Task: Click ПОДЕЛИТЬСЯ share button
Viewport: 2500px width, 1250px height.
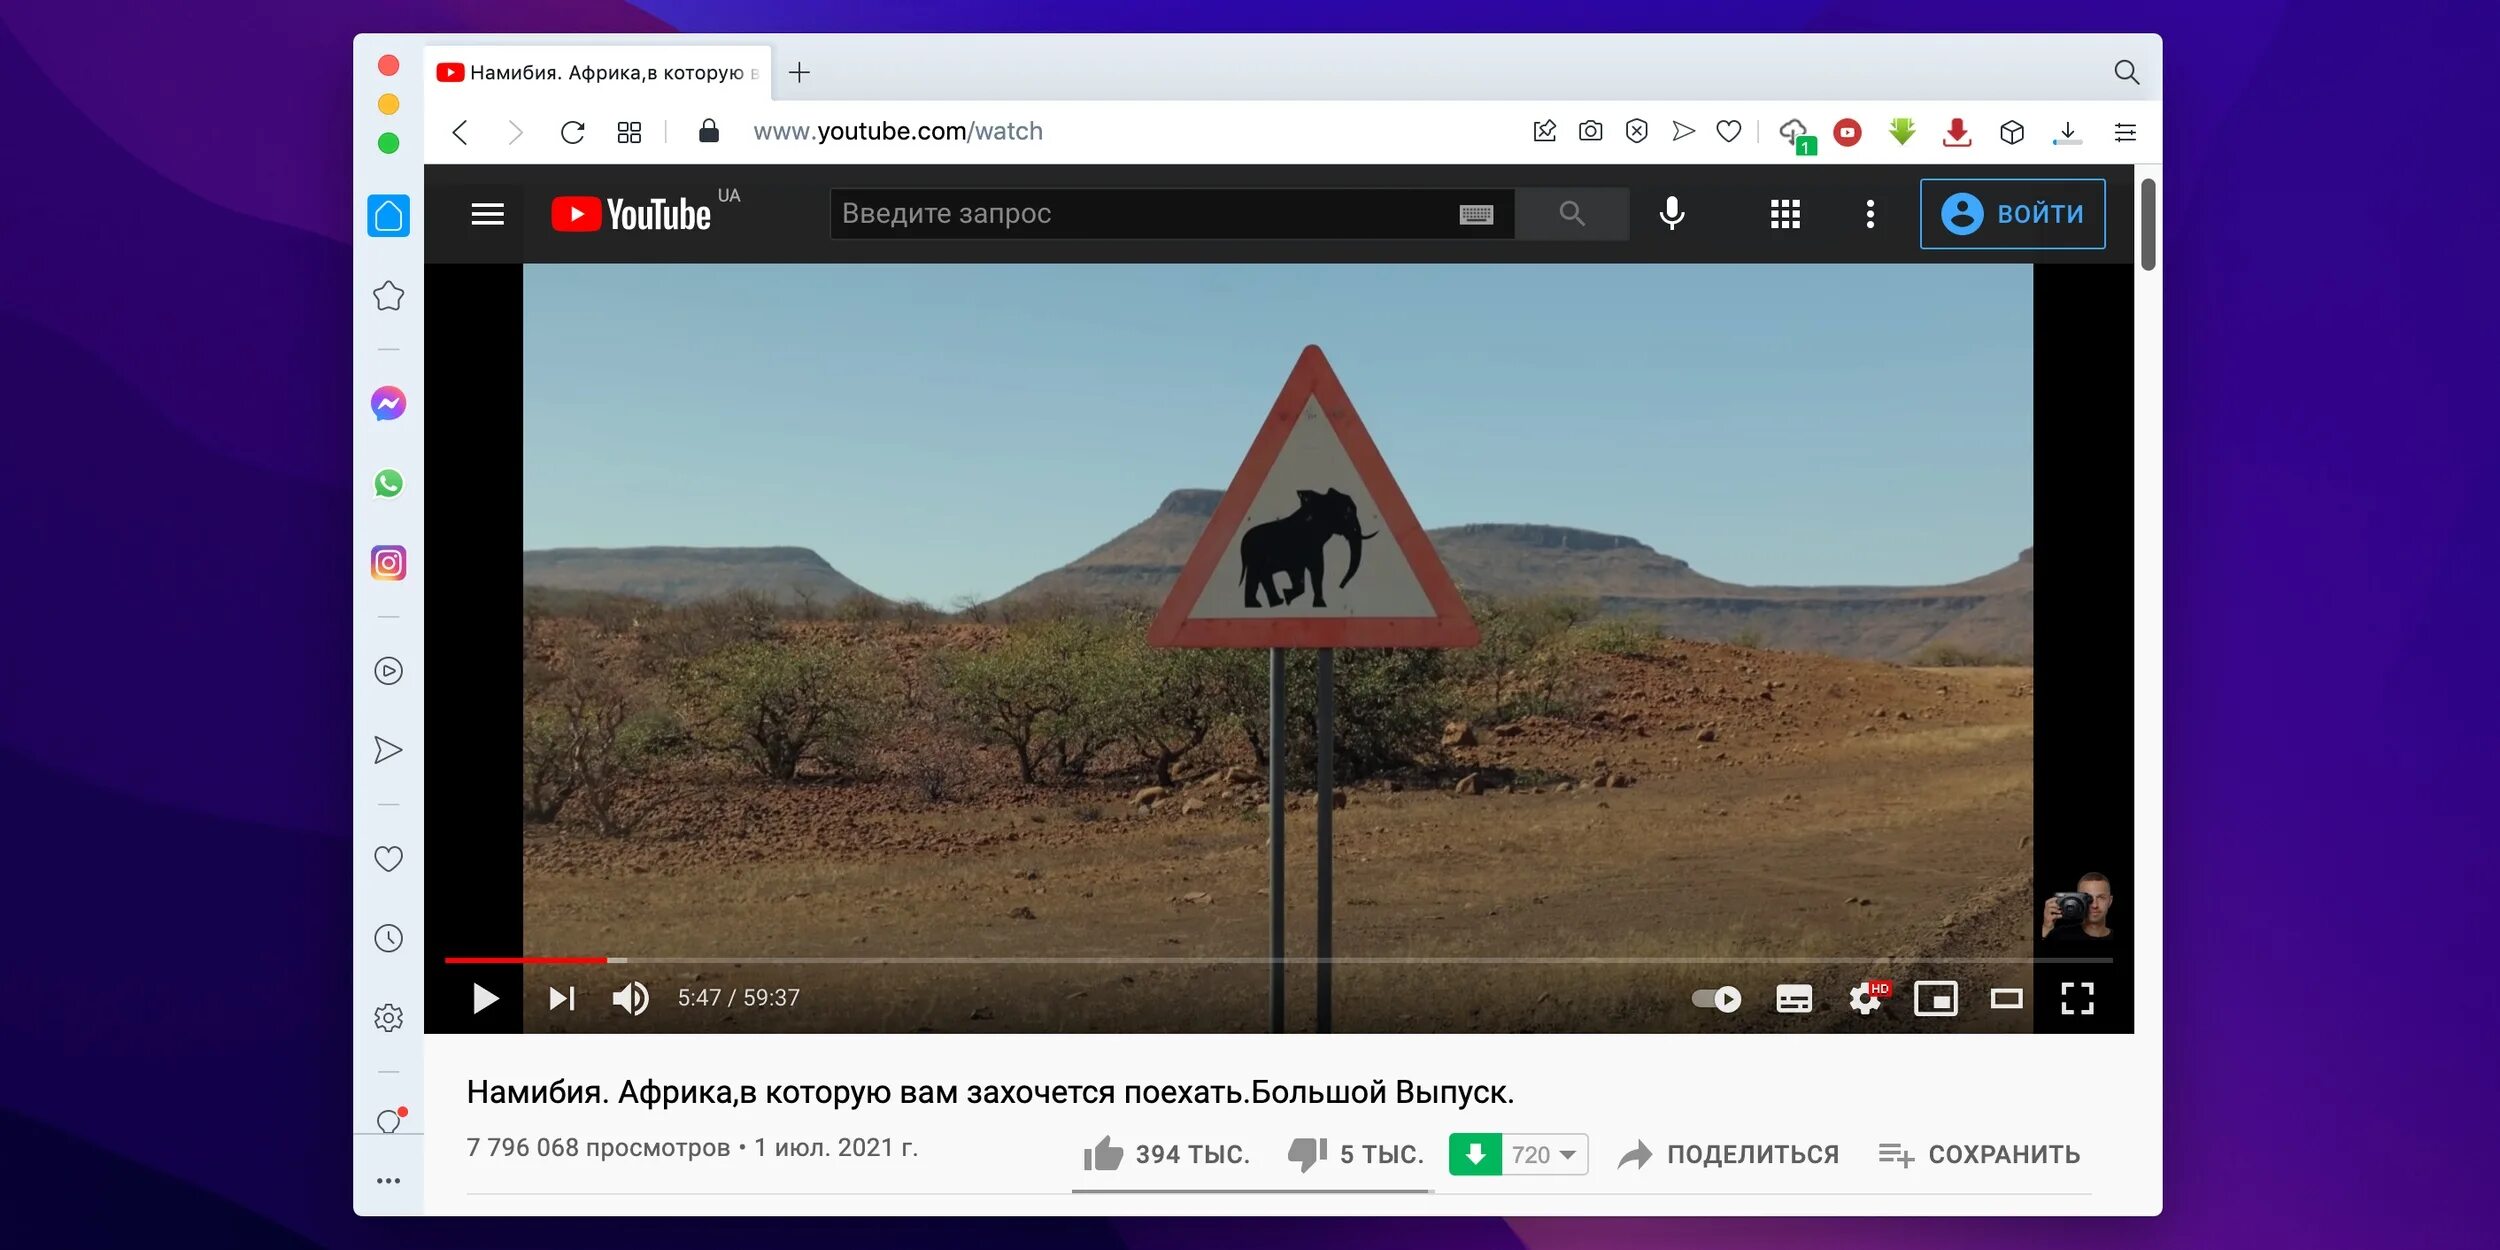Action: click(1729, 1154)
